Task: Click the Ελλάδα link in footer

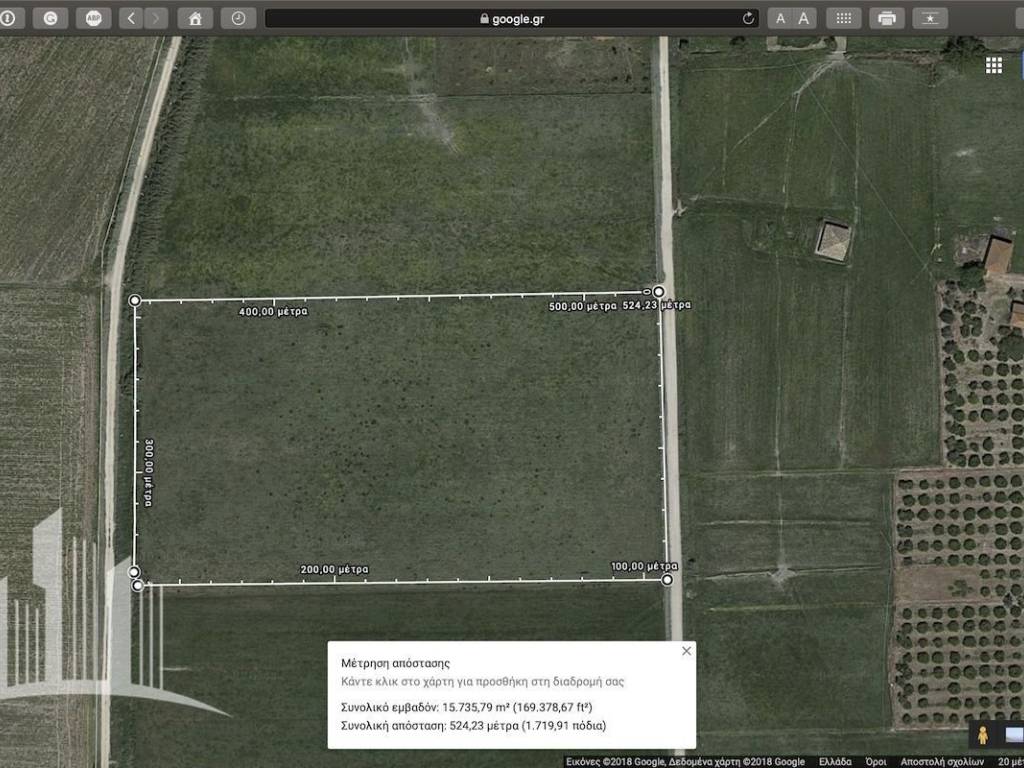Action: click(x=835, y=761)
